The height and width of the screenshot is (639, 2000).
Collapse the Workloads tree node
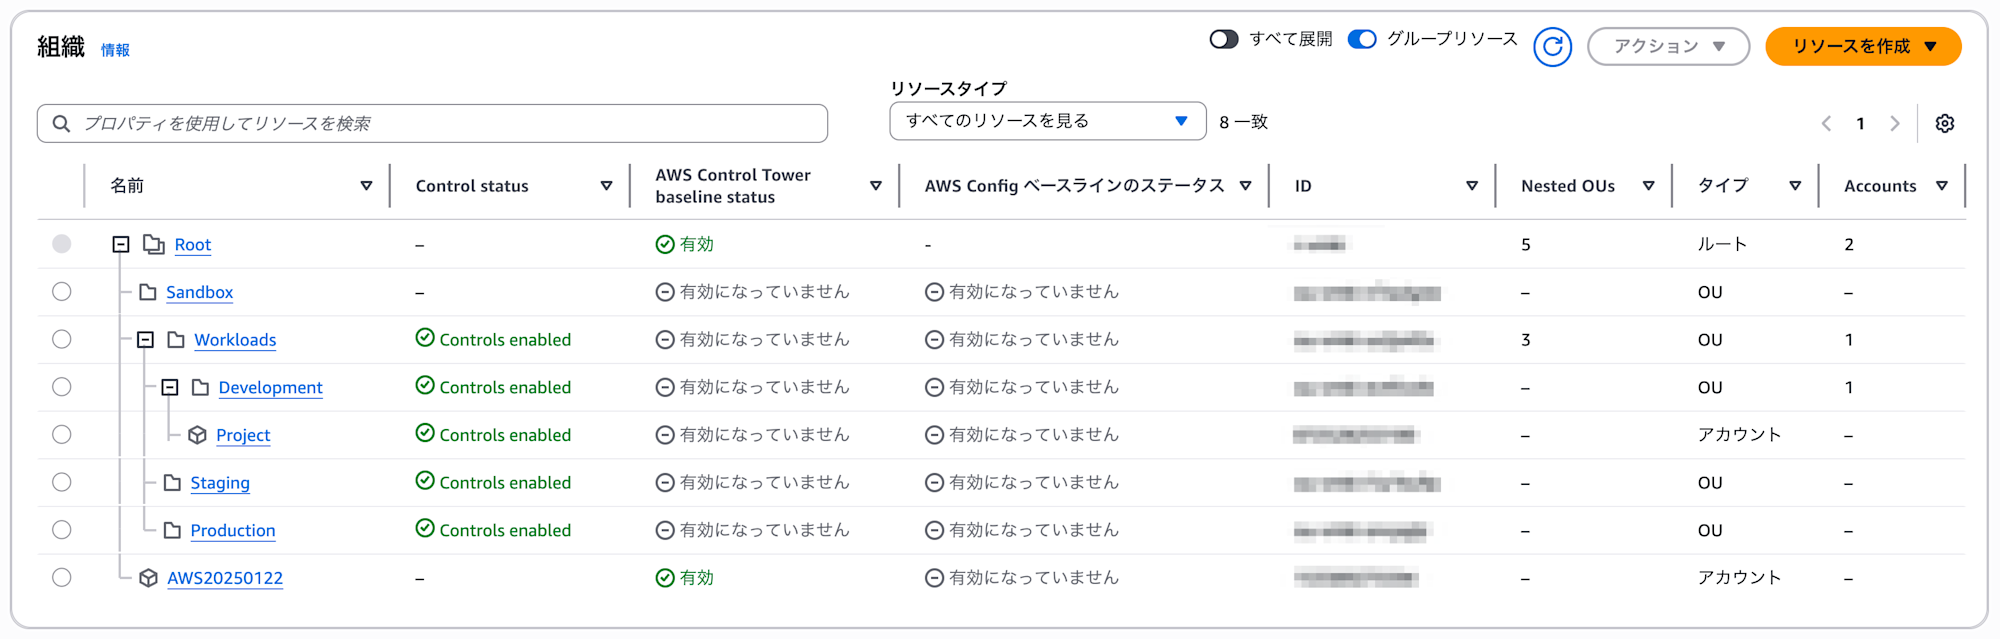pos(145,340)
